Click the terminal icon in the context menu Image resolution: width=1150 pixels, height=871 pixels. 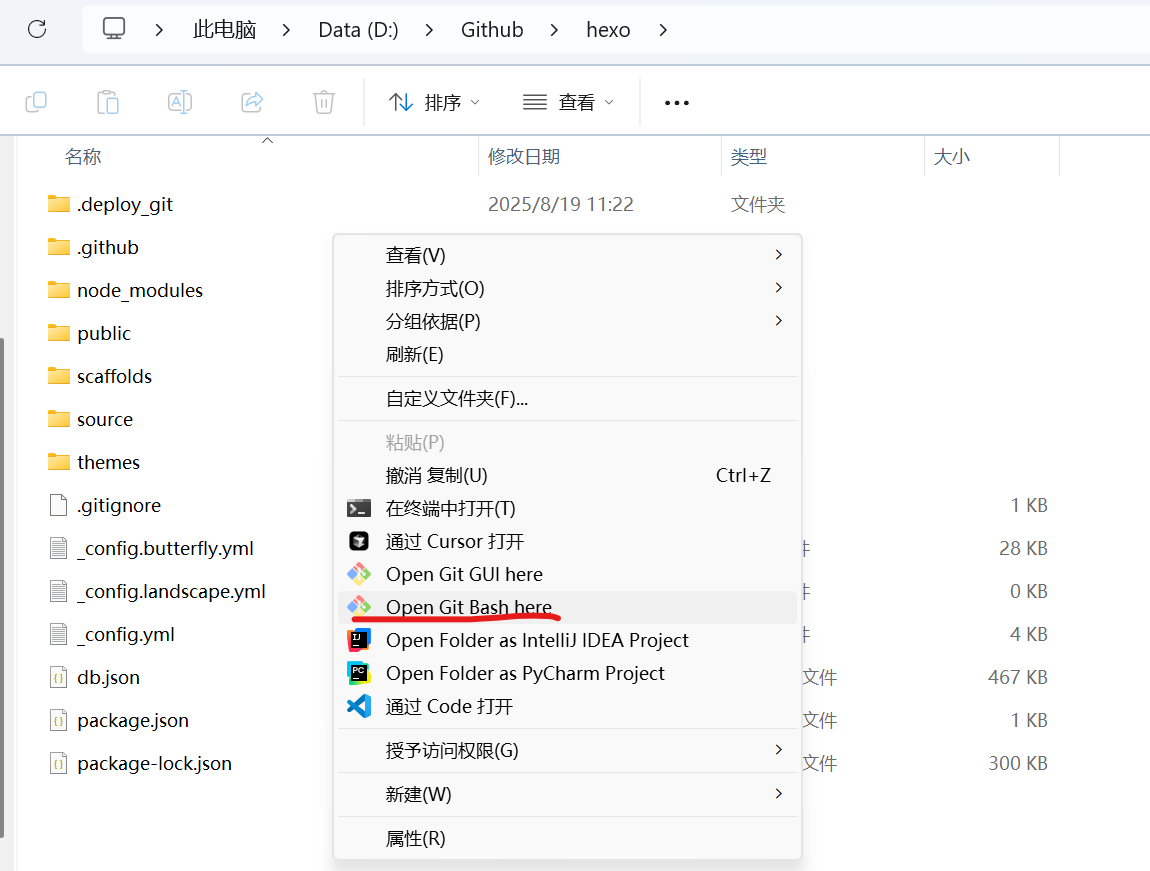point(359,508)
